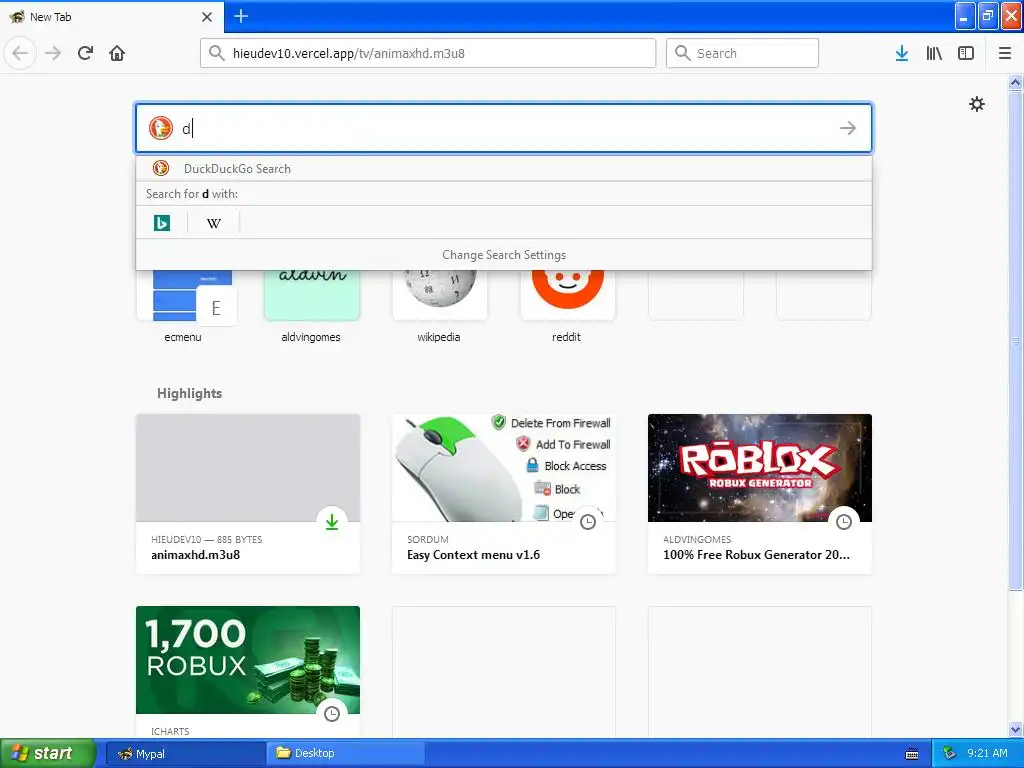Click the DuckDuckGo logo in search box
This screenshot has height=768, width=1024.
coord(161,128)
